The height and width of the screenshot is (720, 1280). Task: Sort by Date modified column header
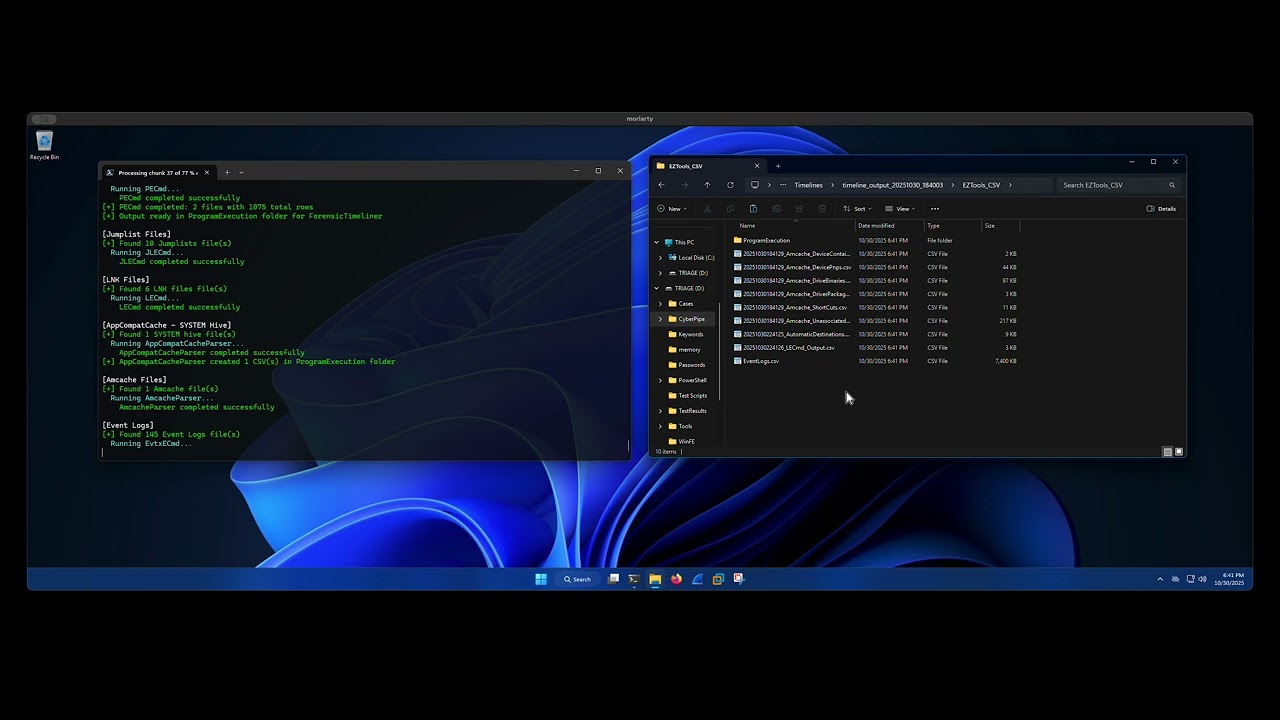[876, 226]
